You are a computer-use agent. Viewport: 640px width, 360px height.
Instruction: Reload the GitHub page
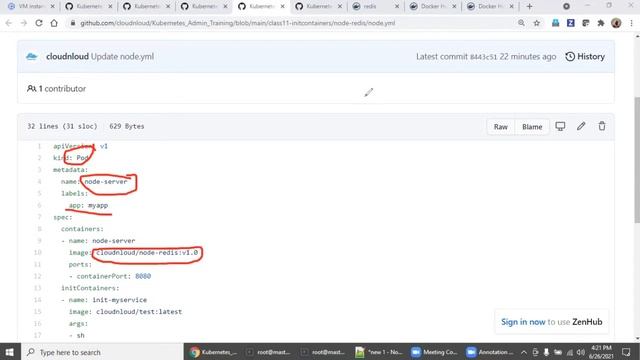(x=39, y=23)
